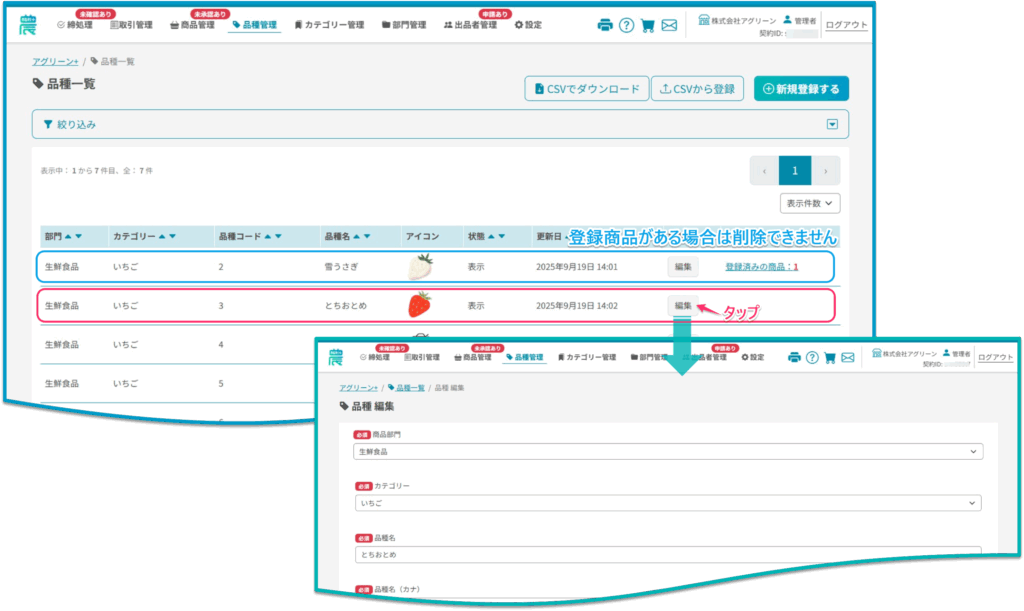Open the カテゴリー dropdown showing いちご
1024x611 pixels.
coord(668,503)
